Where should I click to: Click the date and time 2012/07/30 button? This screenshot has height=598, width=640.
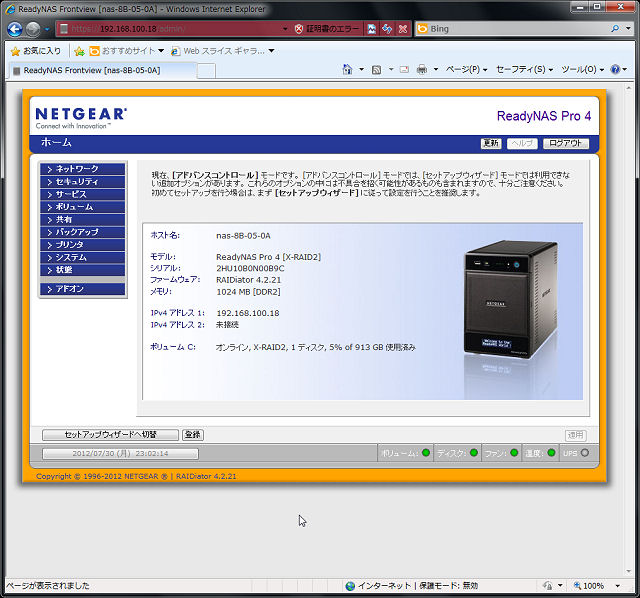click(120, 454)
